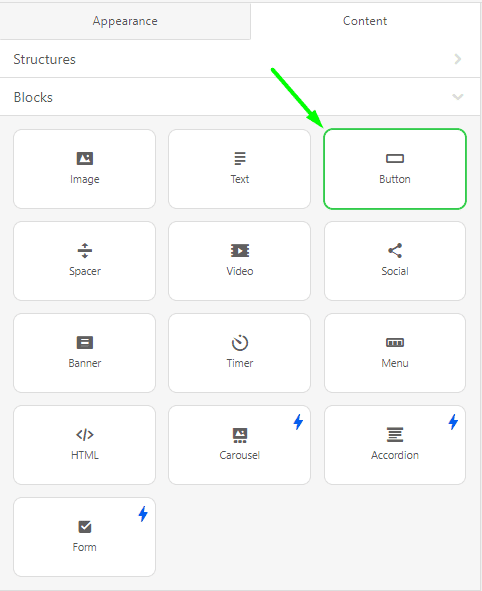Open the Content tab
Image resolution: width=482 pixels, height=591 pixels.
point(365,21)
